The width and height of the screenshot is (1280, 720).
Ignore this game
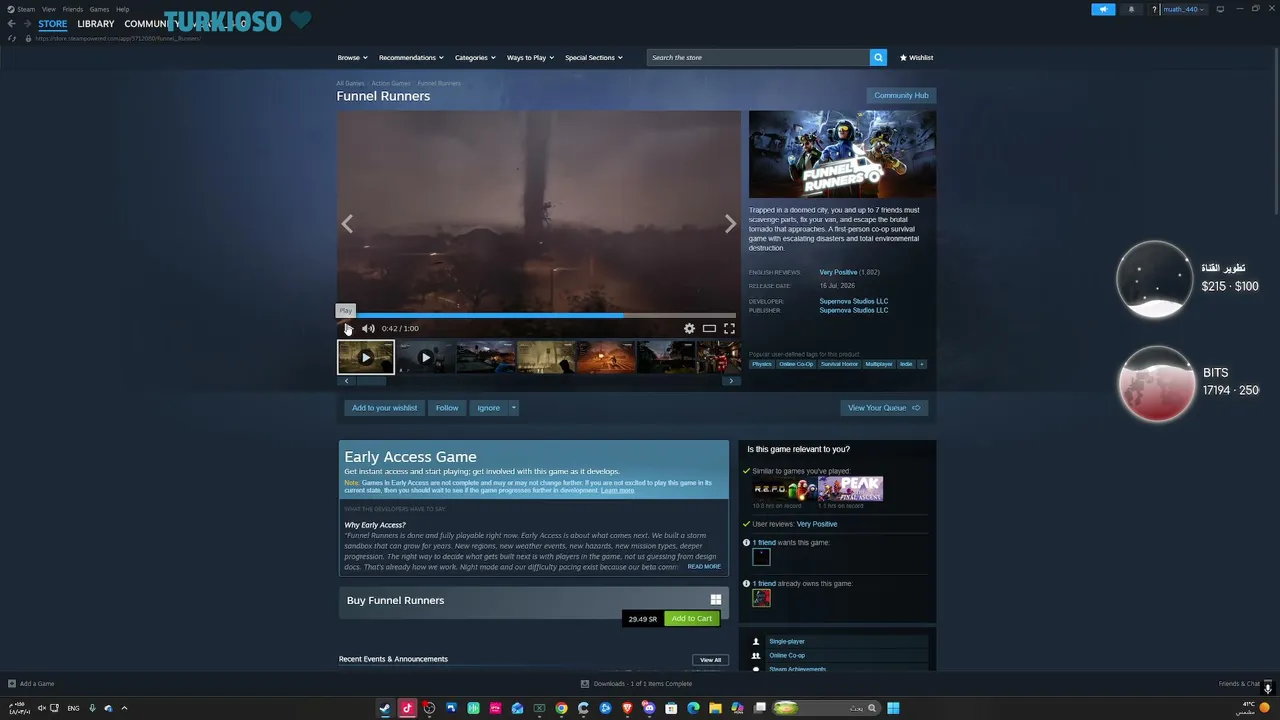[x=489, y=408]
